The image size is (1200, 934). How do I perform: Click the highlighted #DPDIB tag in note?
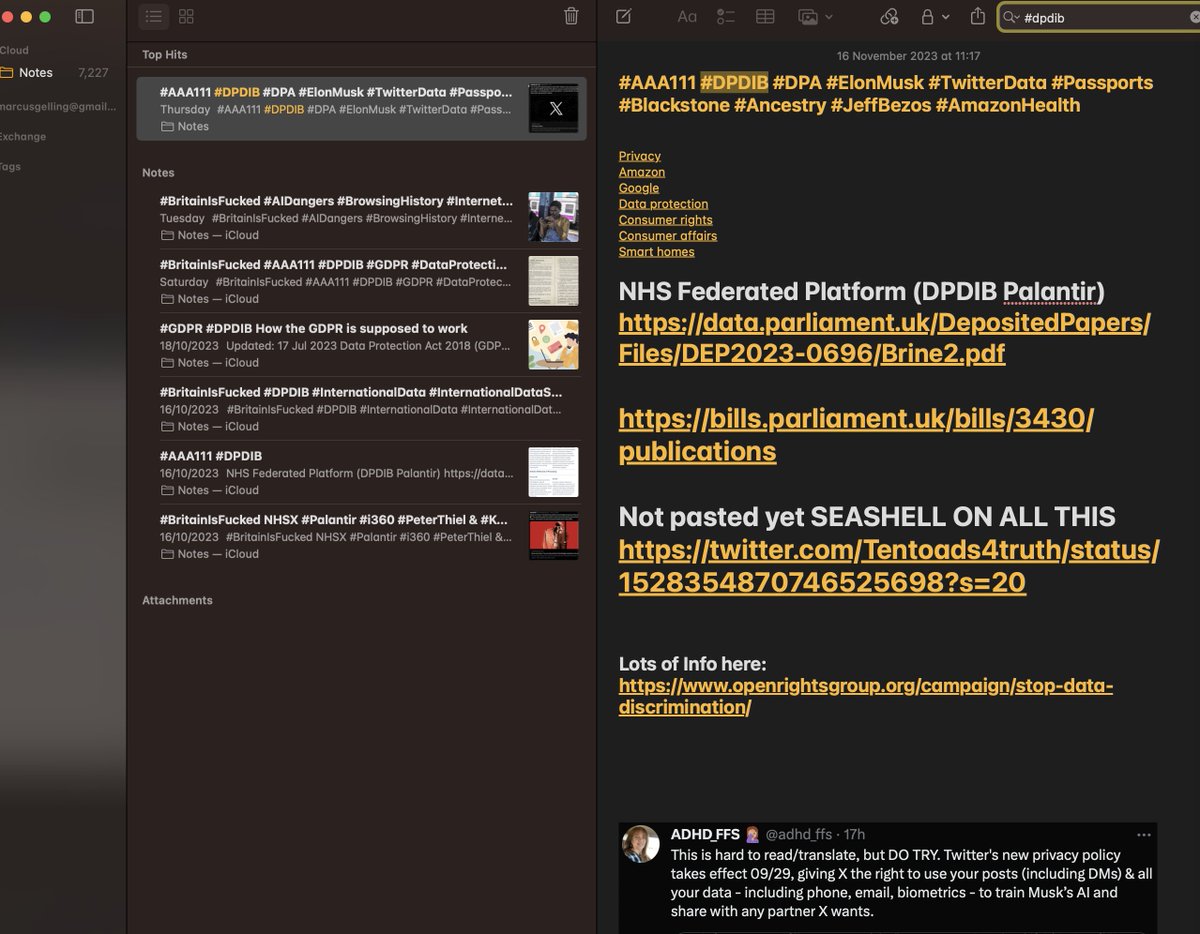tap(734, 83)
